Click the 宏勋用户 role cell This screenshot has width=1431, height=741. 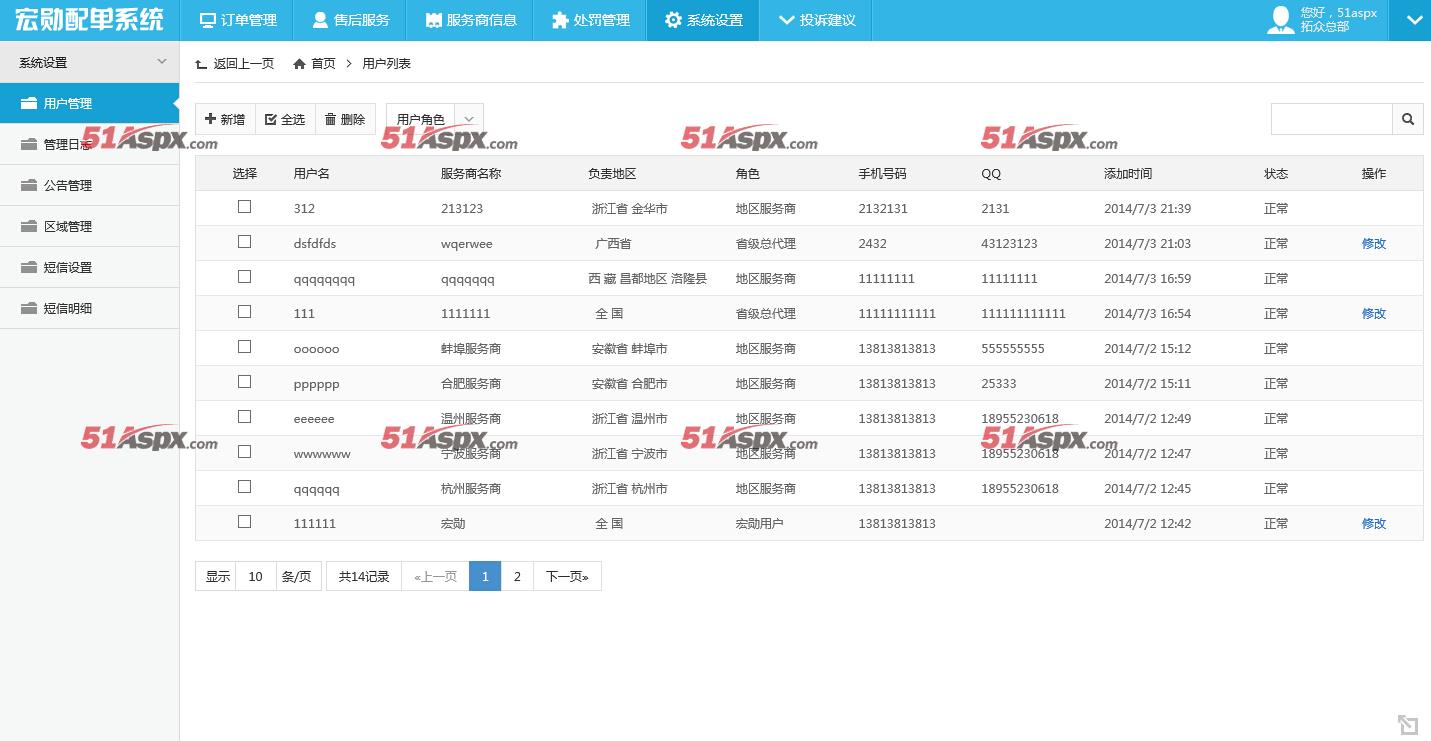tap(760, 523)
